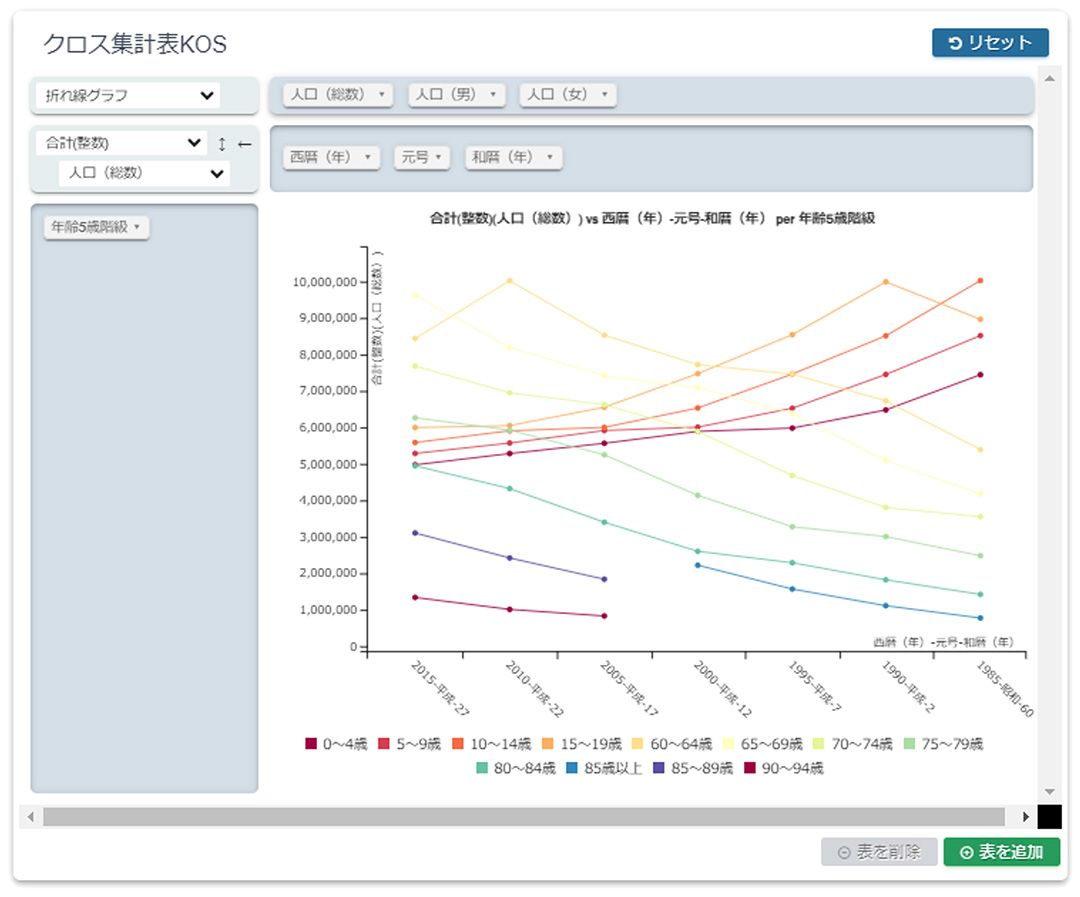Toggle the 0～4歳 legend swatch
Image resolution: width=1080 pixels, height=897 pixels.
(311, 744)
